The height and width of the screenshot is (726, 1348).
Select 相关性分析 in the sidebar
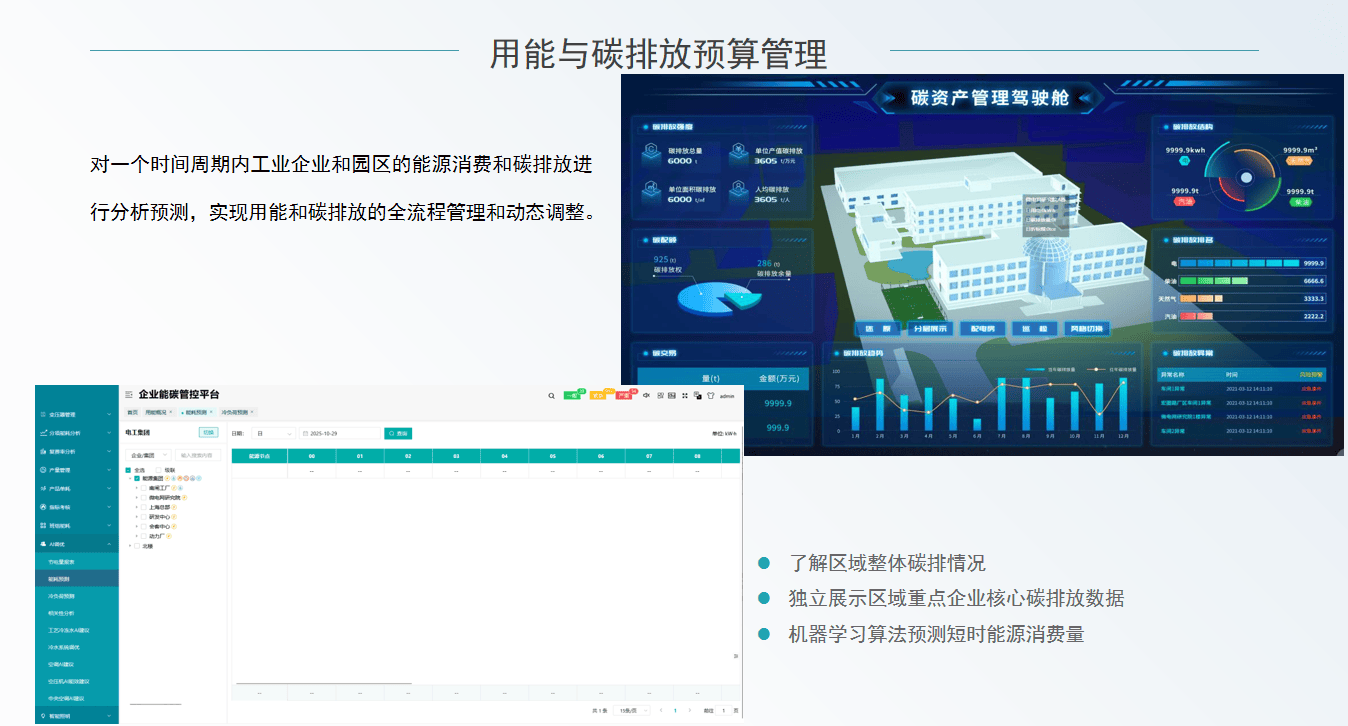[62, 613]
